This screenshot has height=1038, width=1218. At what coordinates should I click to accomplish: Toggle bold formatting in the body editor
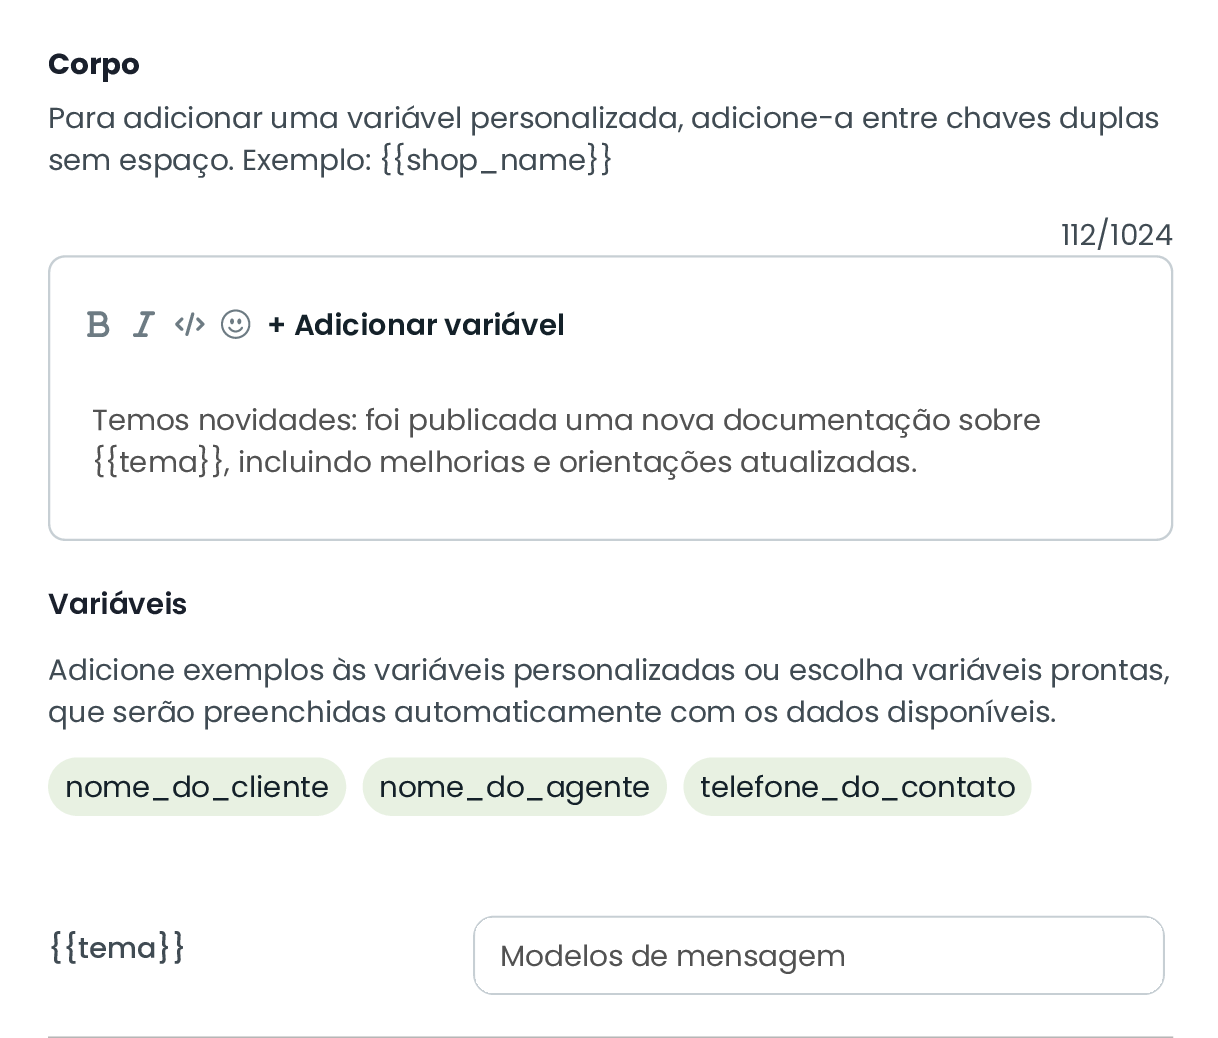pyautogui.click(x=98, y=325)
